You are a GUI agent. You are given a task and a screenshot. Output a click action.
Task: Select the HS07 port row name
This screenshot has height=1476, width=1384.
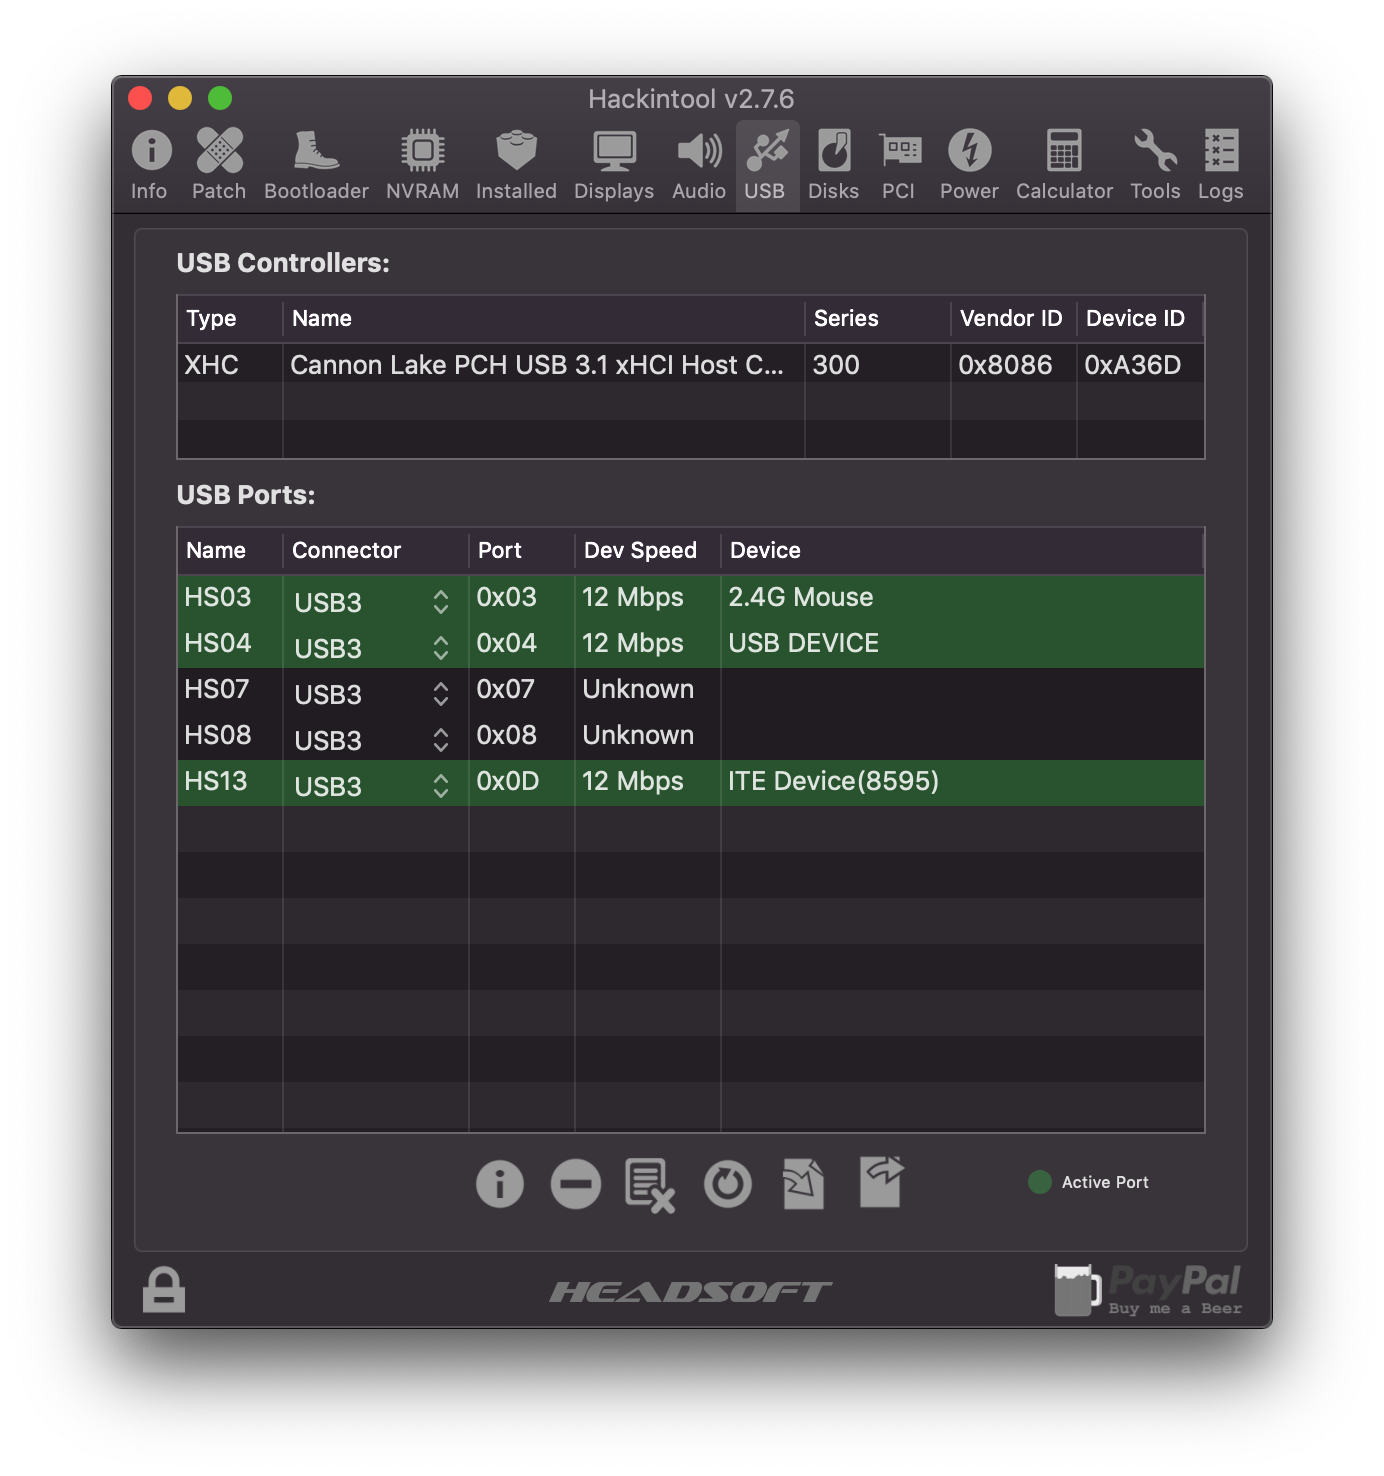217,689
